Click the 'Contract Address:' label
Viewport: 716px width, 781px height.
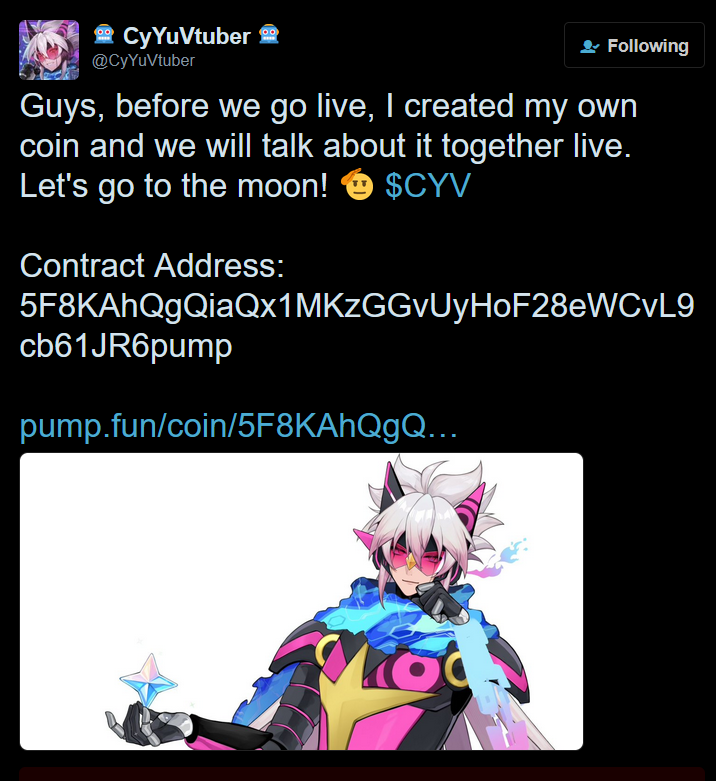(x=152, y=265)
